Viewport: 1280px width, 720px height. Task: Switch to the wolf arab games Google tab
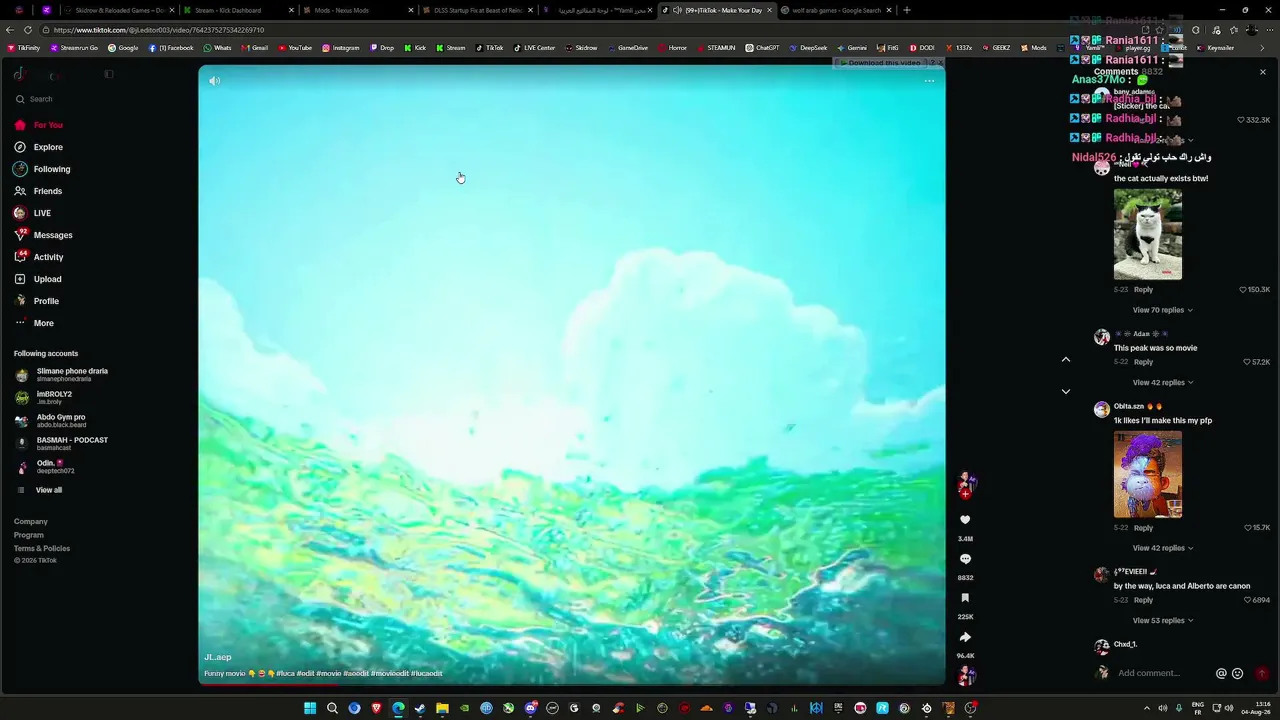tap(836, 10)
